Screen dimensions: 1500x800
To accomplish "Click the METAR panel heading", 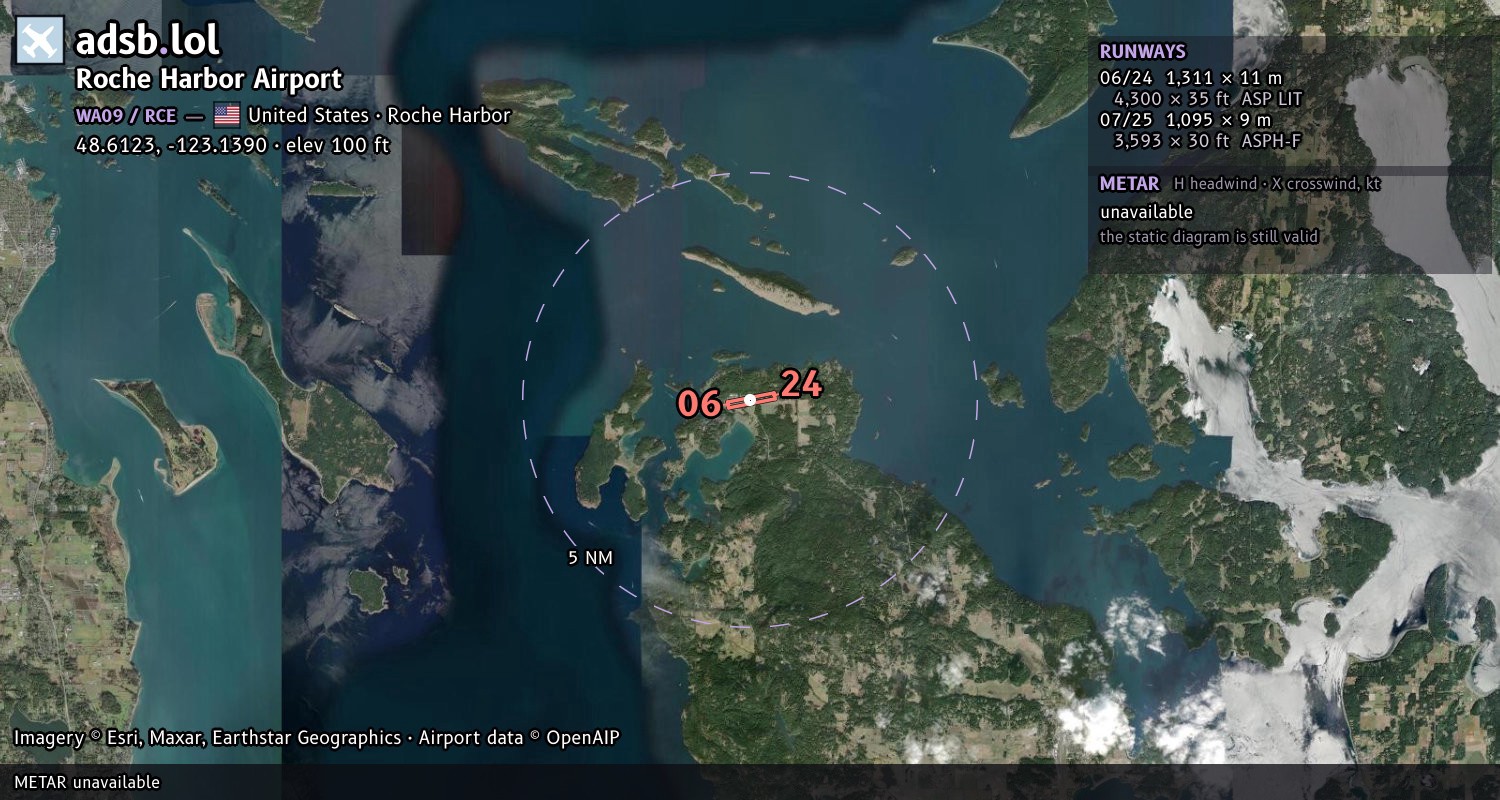I will (1129, 184).
